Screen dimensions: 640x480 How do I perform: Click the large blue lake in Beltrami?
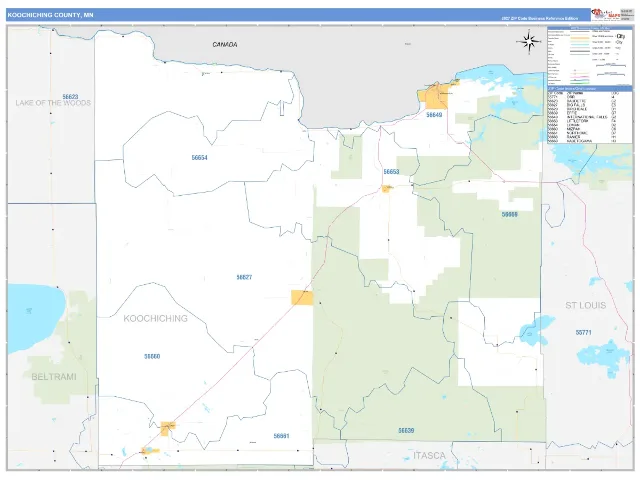[x=34, y=318]
